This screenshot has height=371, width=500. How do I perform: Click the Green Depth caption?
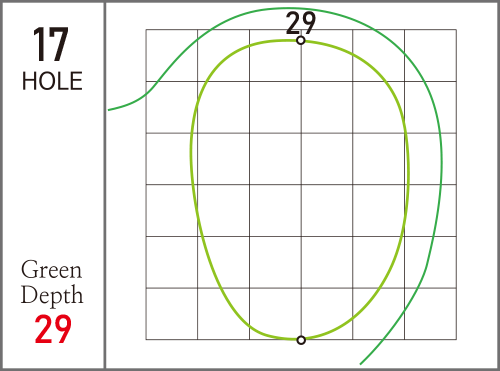52,282
